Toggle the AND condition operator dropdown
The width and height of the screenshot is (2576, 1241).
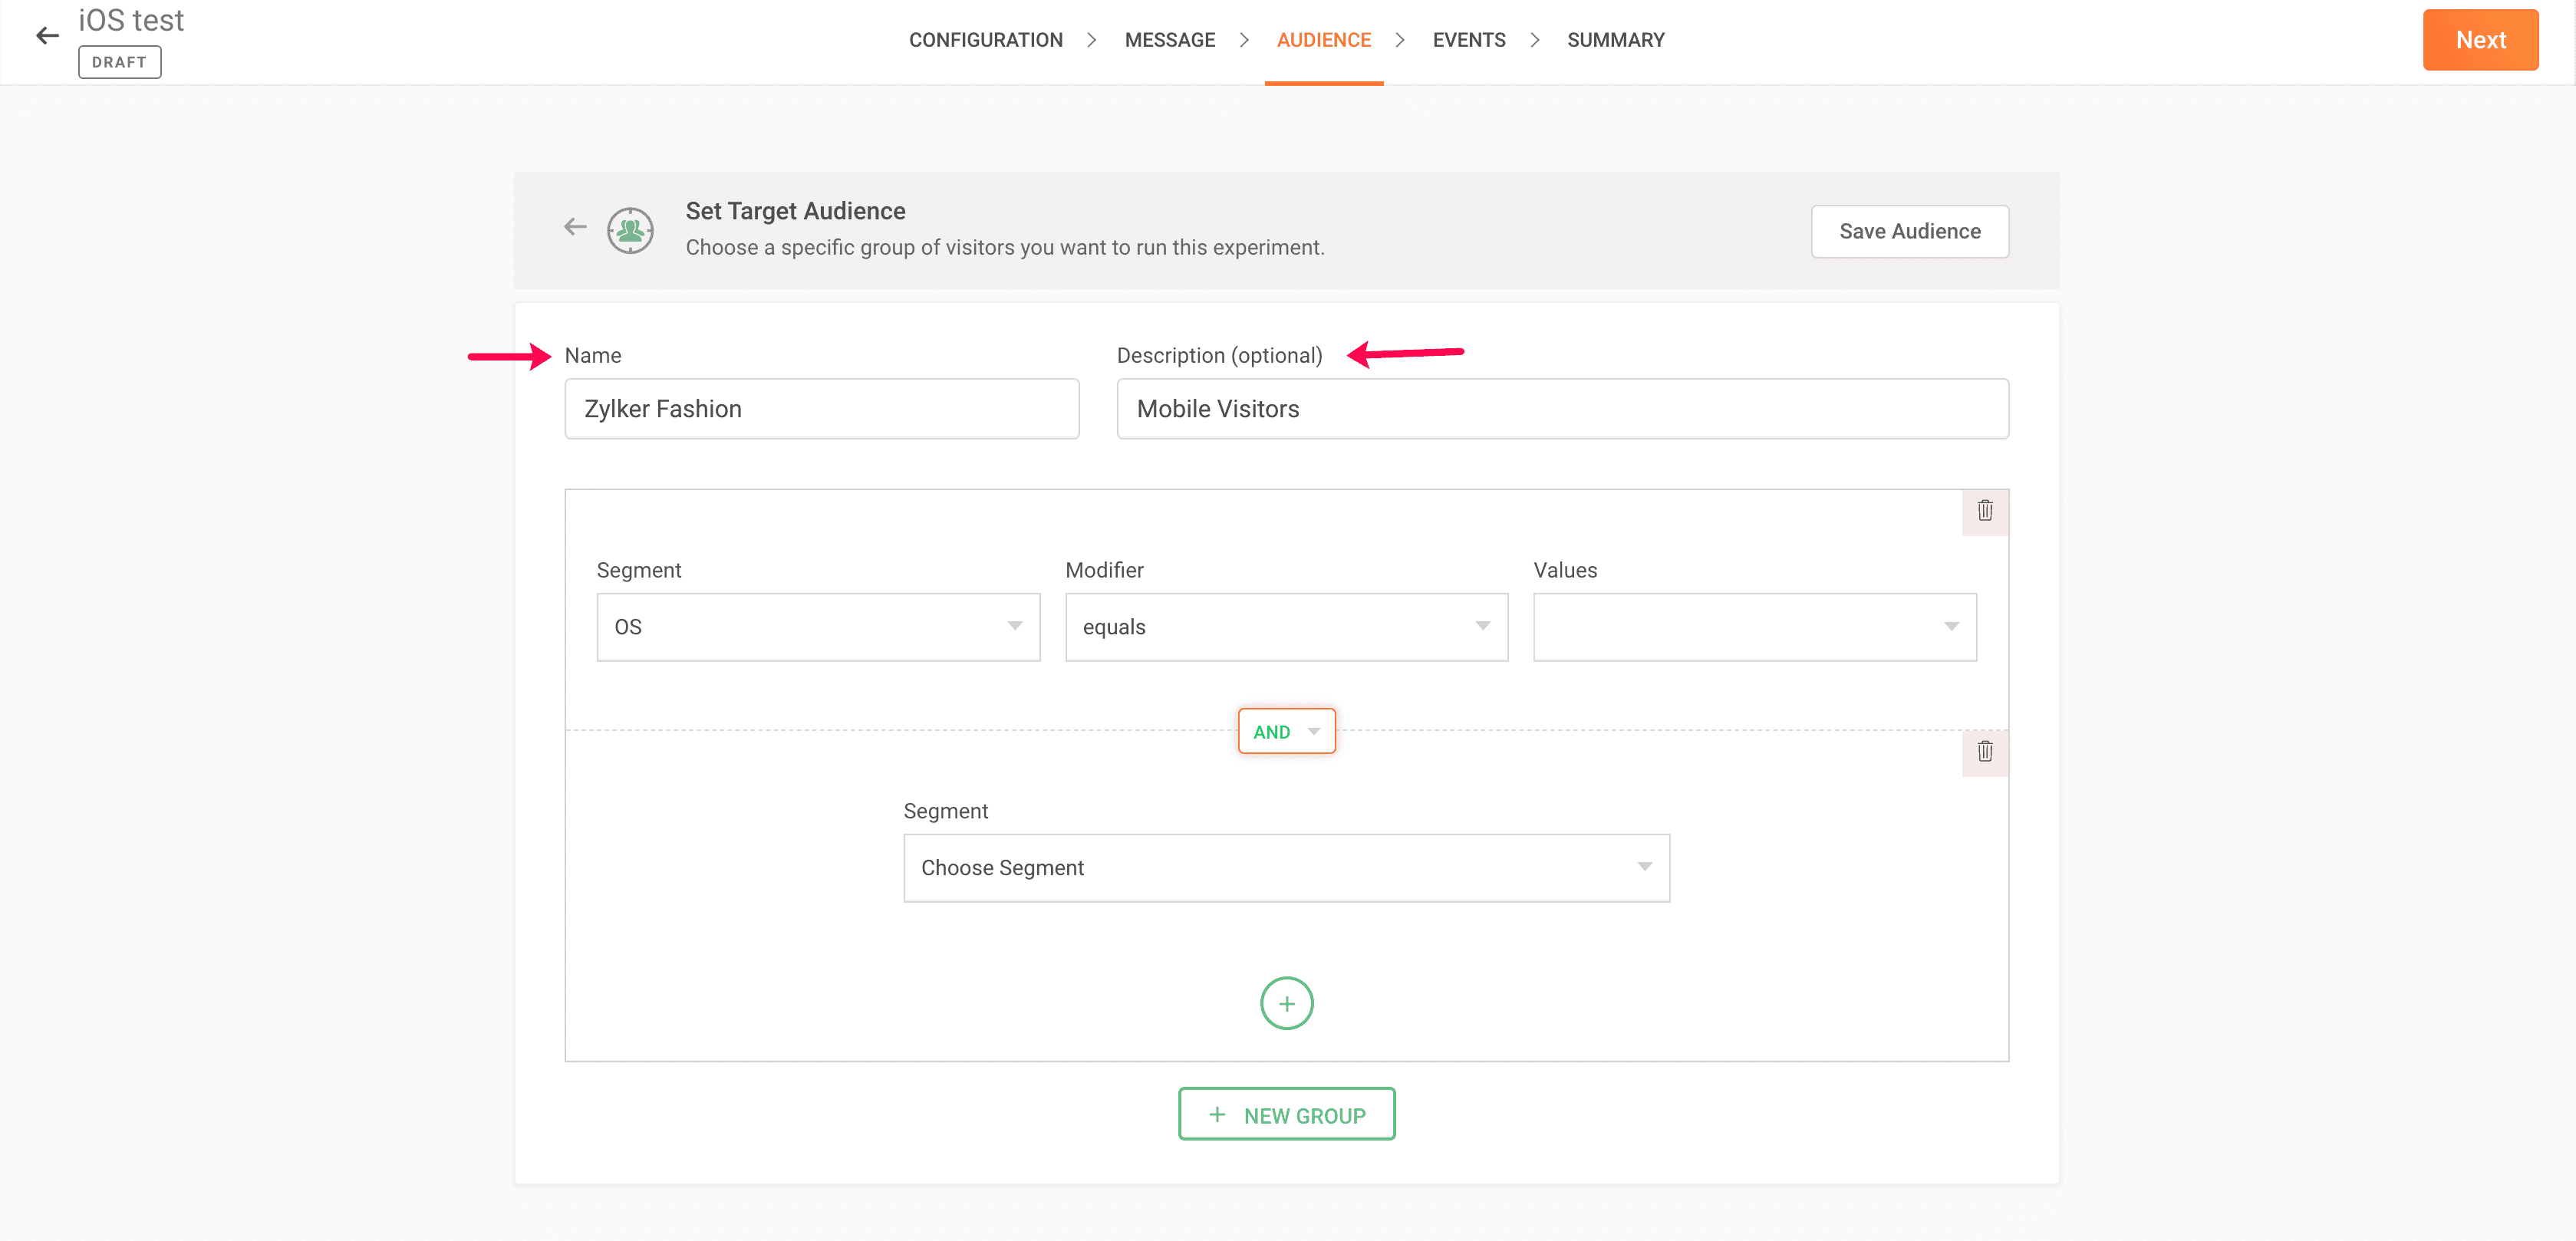[1286, 732]
